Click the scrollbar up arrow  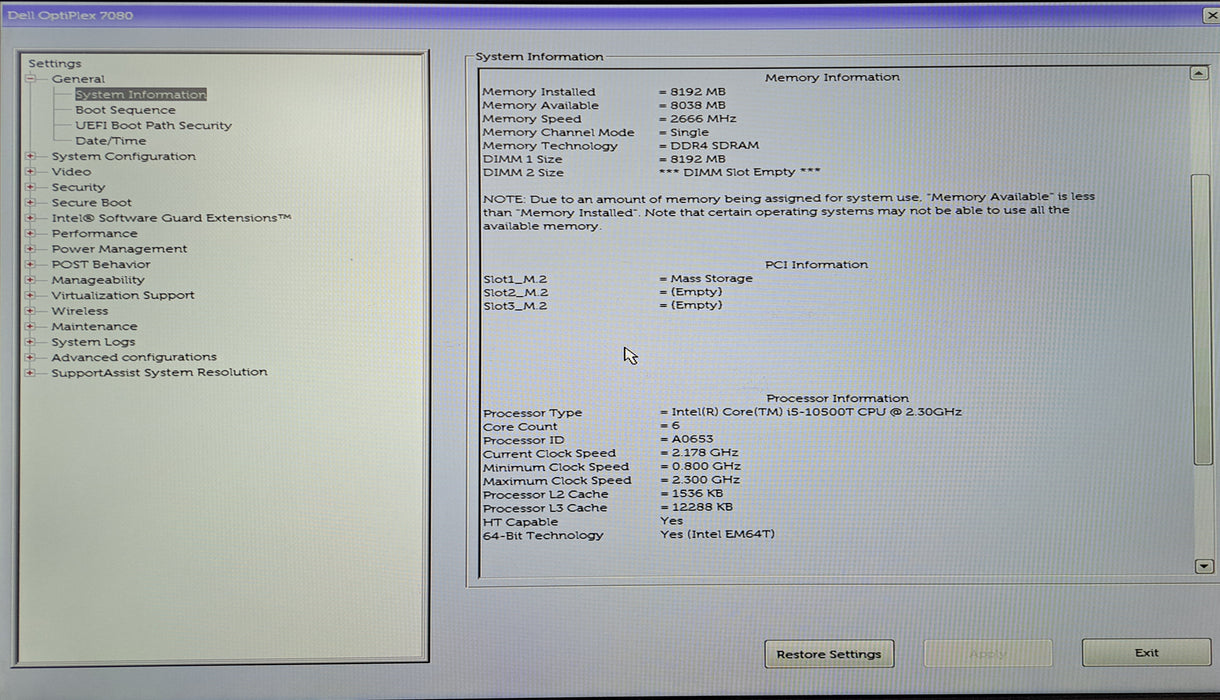point(1199,74)
